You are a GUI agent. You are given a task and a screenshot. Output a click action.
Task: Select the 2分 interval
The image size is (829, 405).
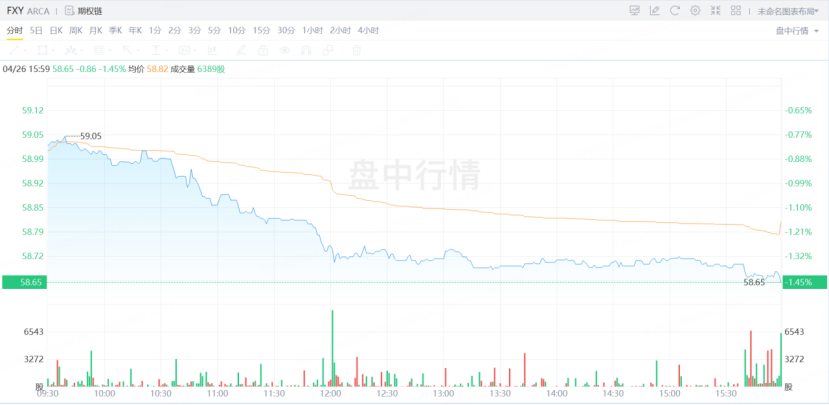[174, 31]
